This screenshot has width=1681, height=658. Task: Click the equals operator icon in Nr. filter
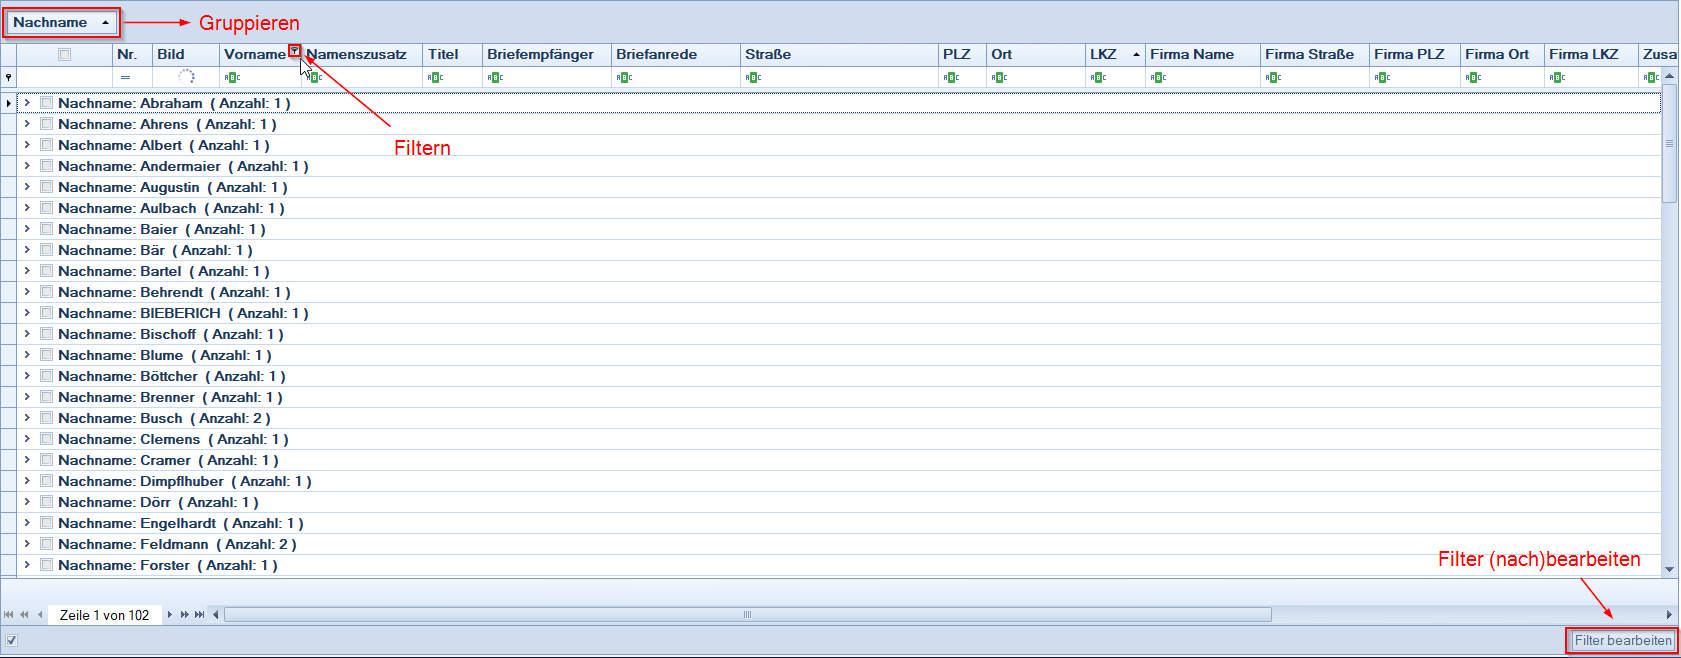[125, 77]
